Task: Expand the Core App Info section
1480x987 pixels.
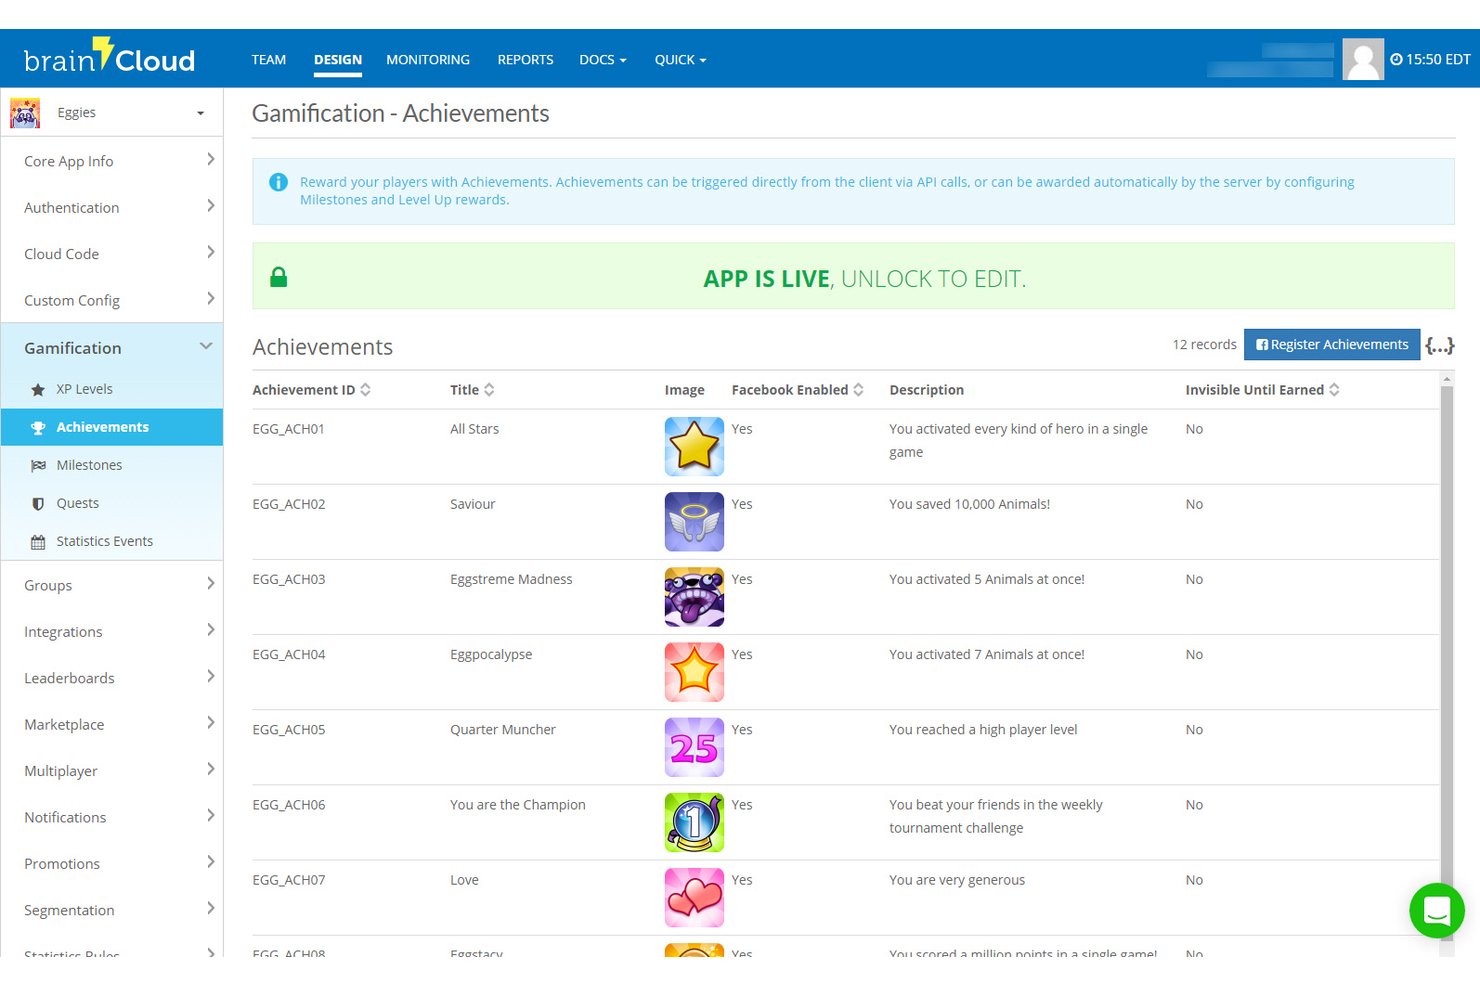Action: pos(112,161)
